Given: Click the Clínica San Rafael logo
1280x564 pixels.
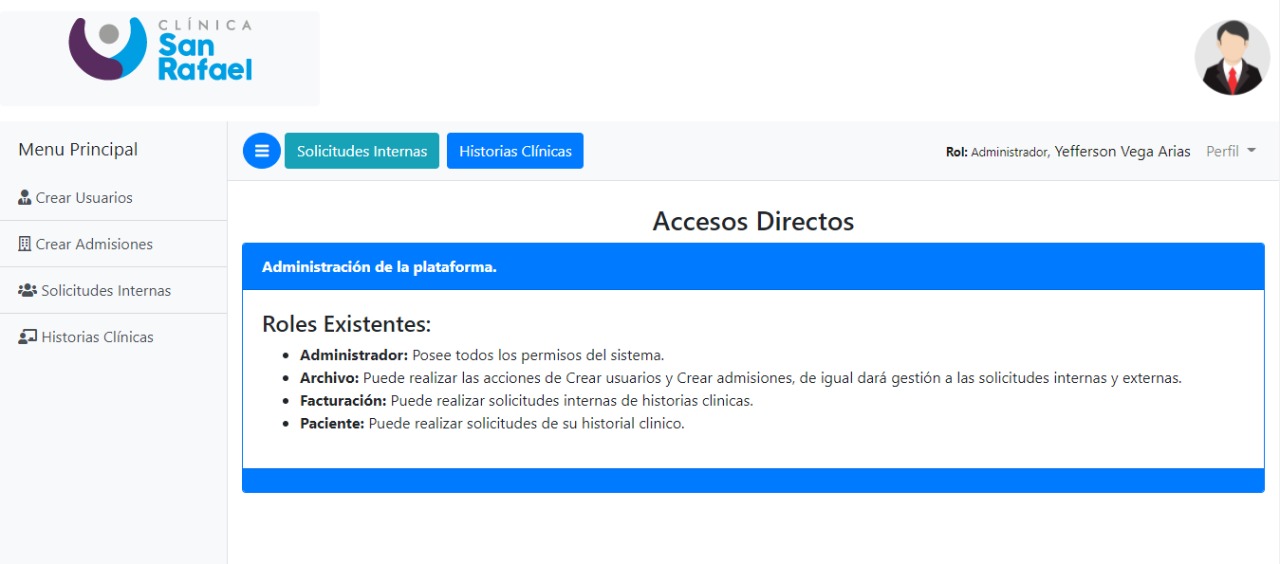Looking at the screenshot, I should tap(160, 50).
